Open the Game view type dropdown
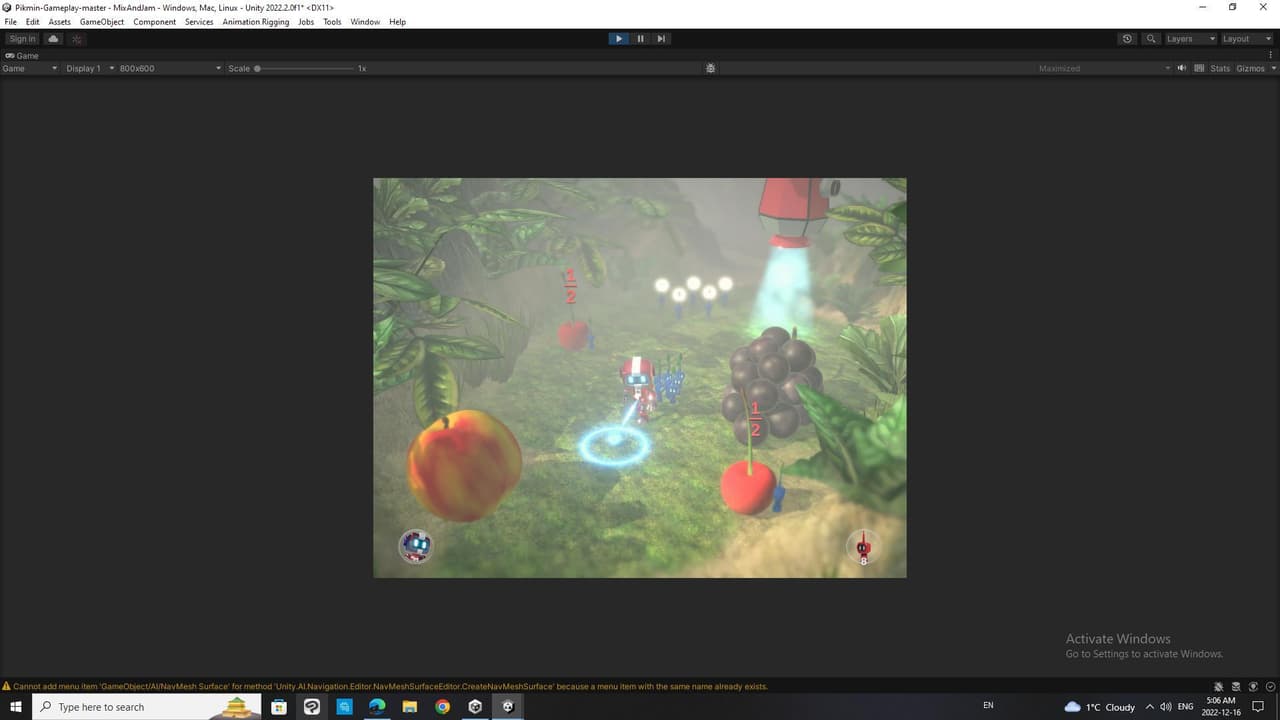 [x=30, y=69]
